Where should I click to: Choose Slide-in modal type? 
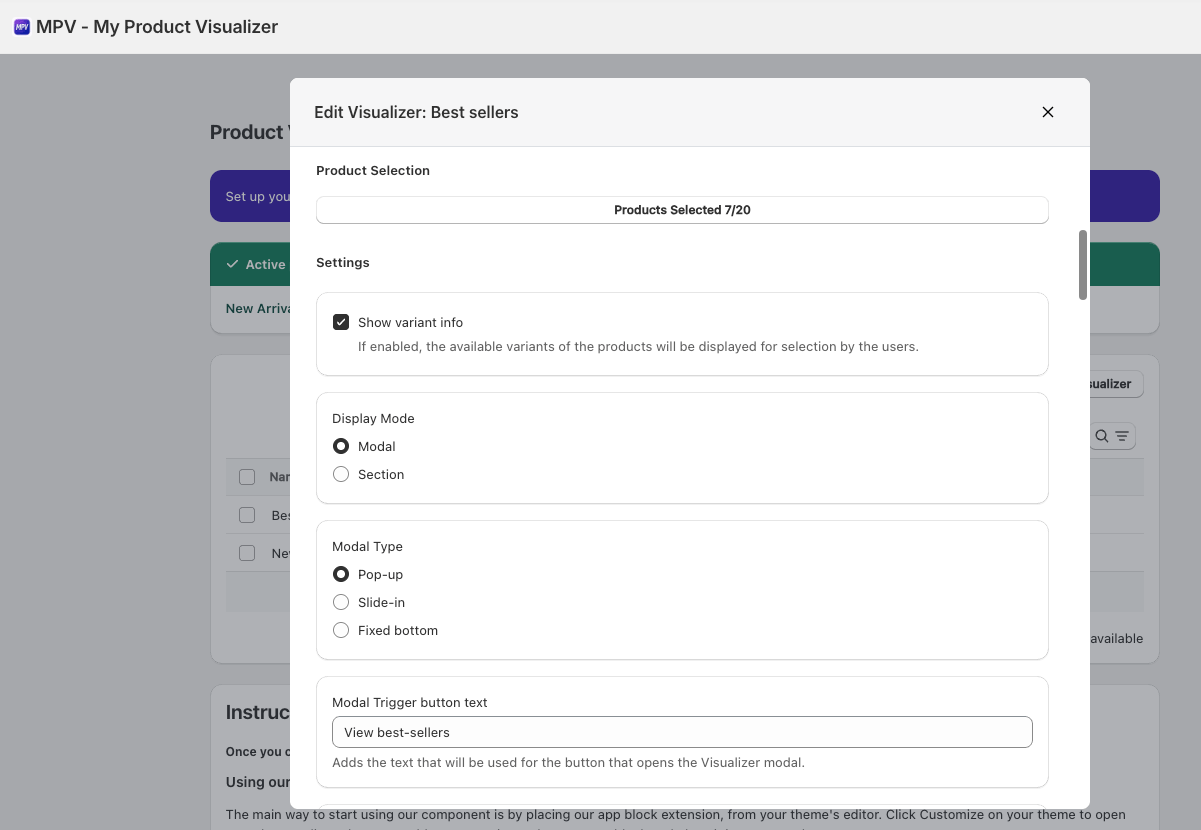[x=341, y=602]
